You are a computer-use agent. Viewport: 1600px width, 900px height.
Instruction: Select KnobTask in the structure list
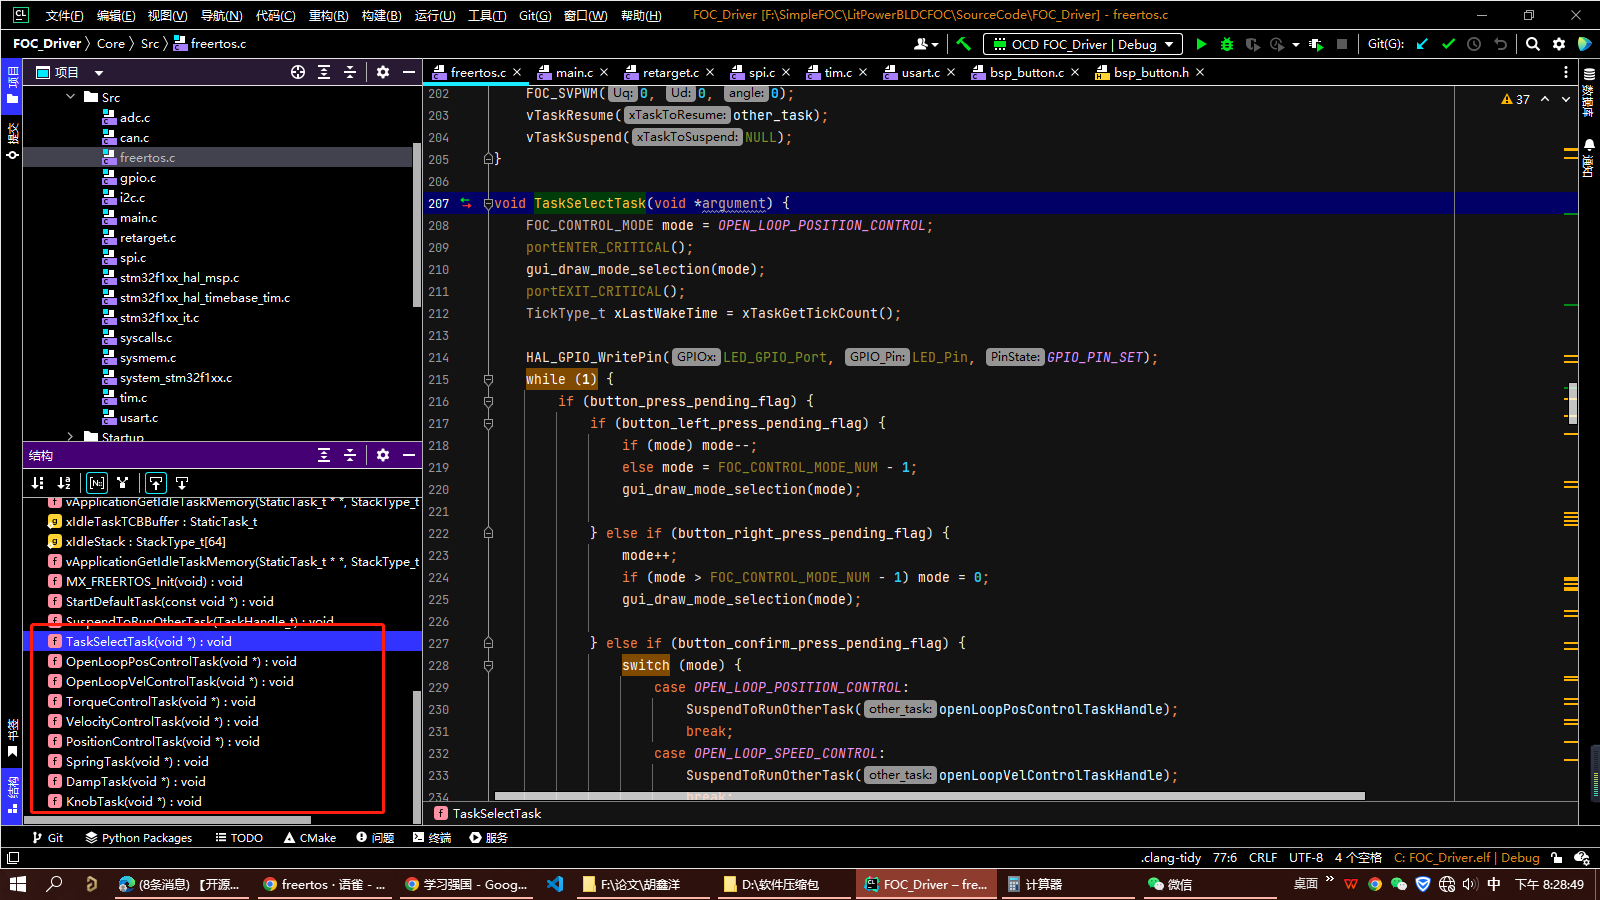click(x=134, y=801)
